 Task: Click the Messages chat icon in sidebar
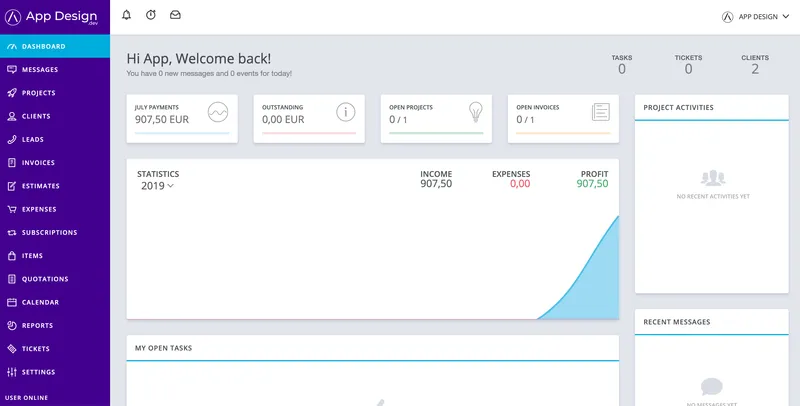click(12, 70)
